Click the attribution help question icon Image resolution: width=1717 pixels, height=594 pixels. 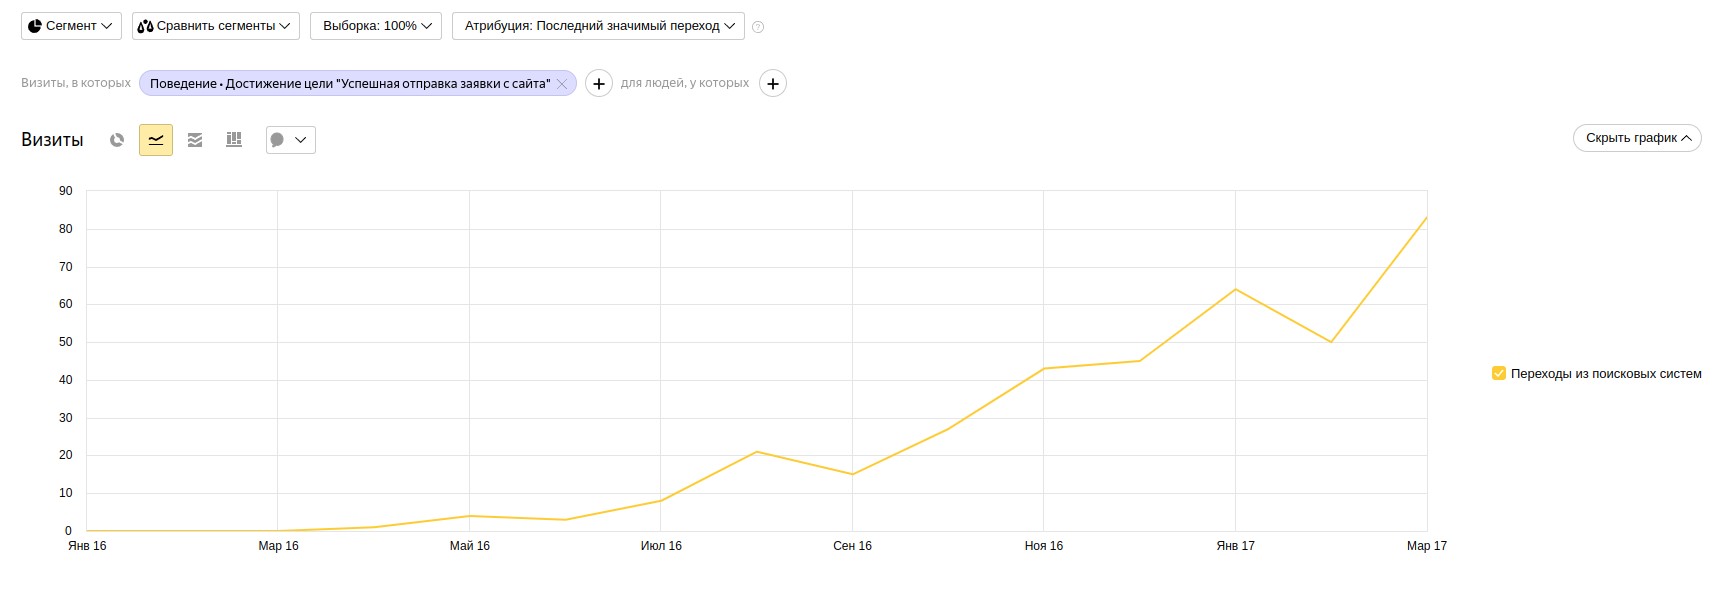758,27
